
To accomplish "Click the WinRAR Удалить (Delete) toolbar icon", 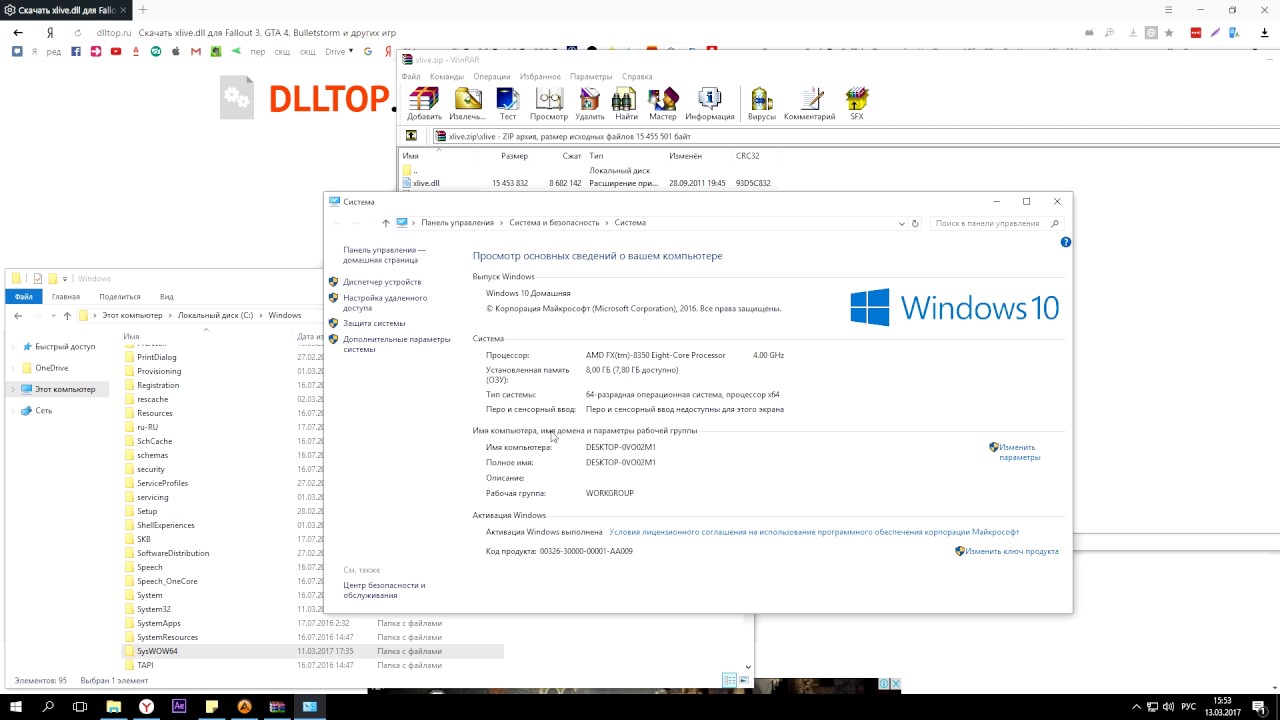I will click(590, 104).
